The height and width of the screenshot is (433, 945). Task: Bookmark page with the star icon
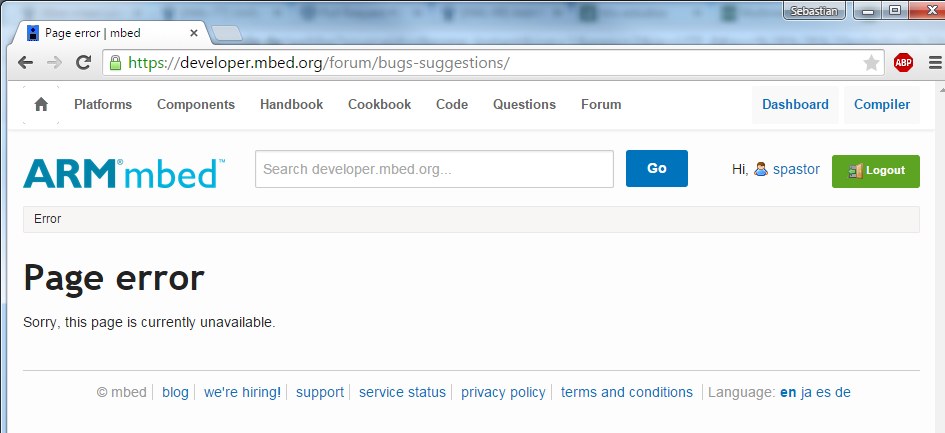[871, 63]
